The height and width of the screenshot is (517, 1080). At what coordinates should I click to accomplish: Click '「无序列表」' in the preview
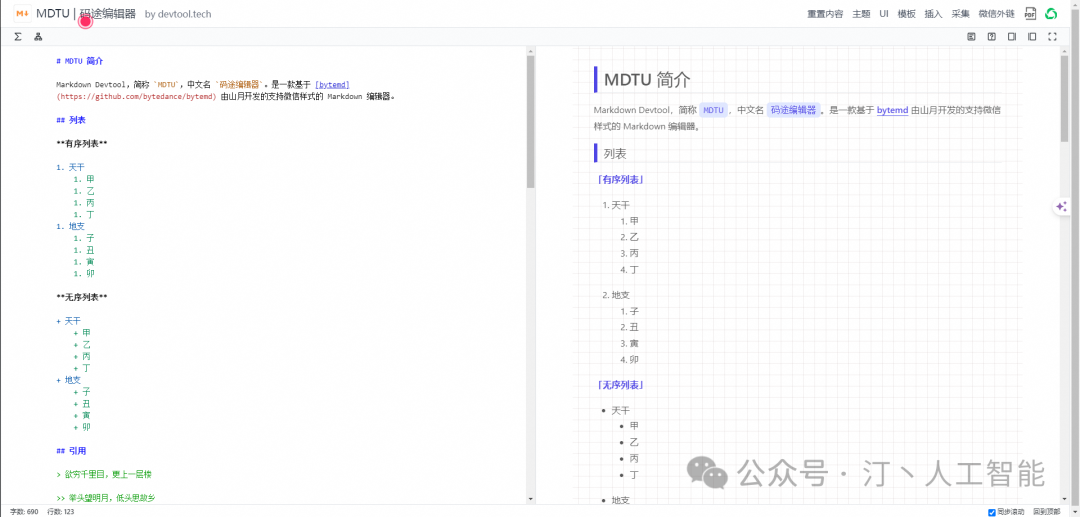[621, 385]
